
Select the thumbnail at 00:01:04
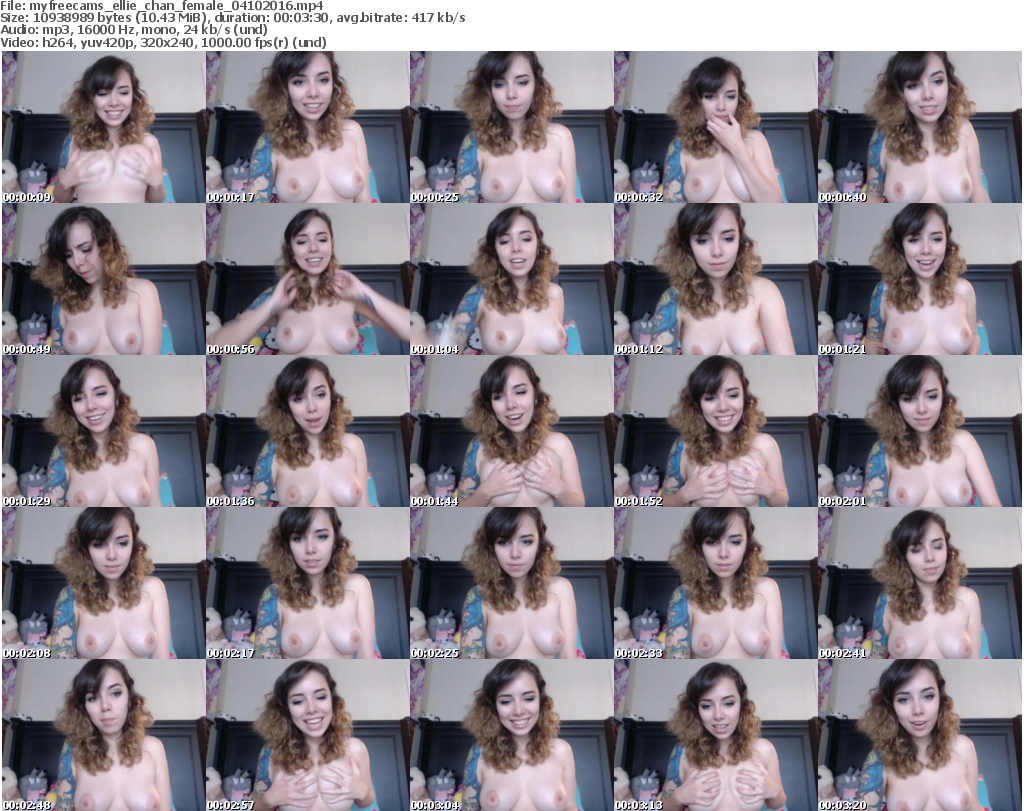tap(511, 279)
